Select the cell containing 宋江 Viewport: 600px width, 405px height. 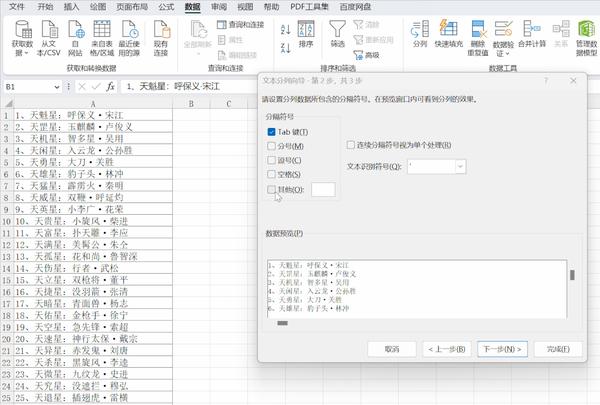pyautogui.click(x=93, y=115)
